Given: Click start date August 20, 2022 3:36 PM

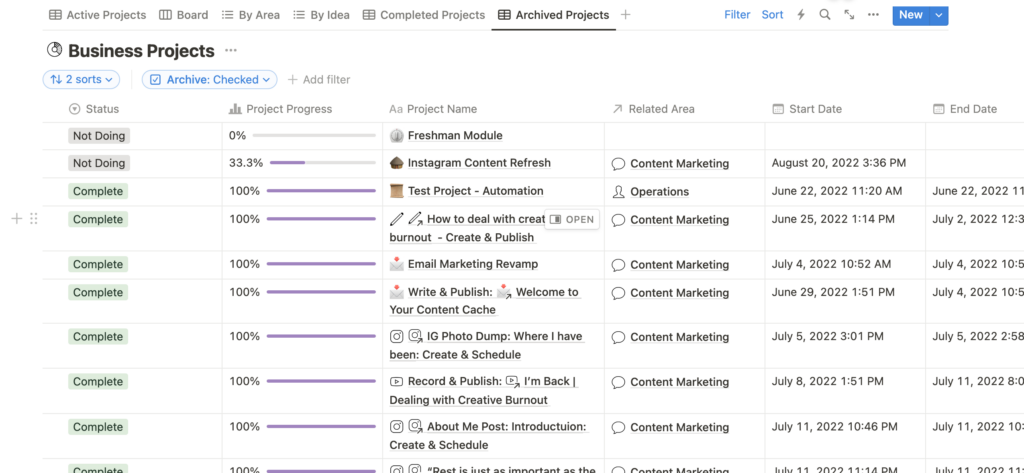Looking at the screenshot, I should [x=839, y=163].
